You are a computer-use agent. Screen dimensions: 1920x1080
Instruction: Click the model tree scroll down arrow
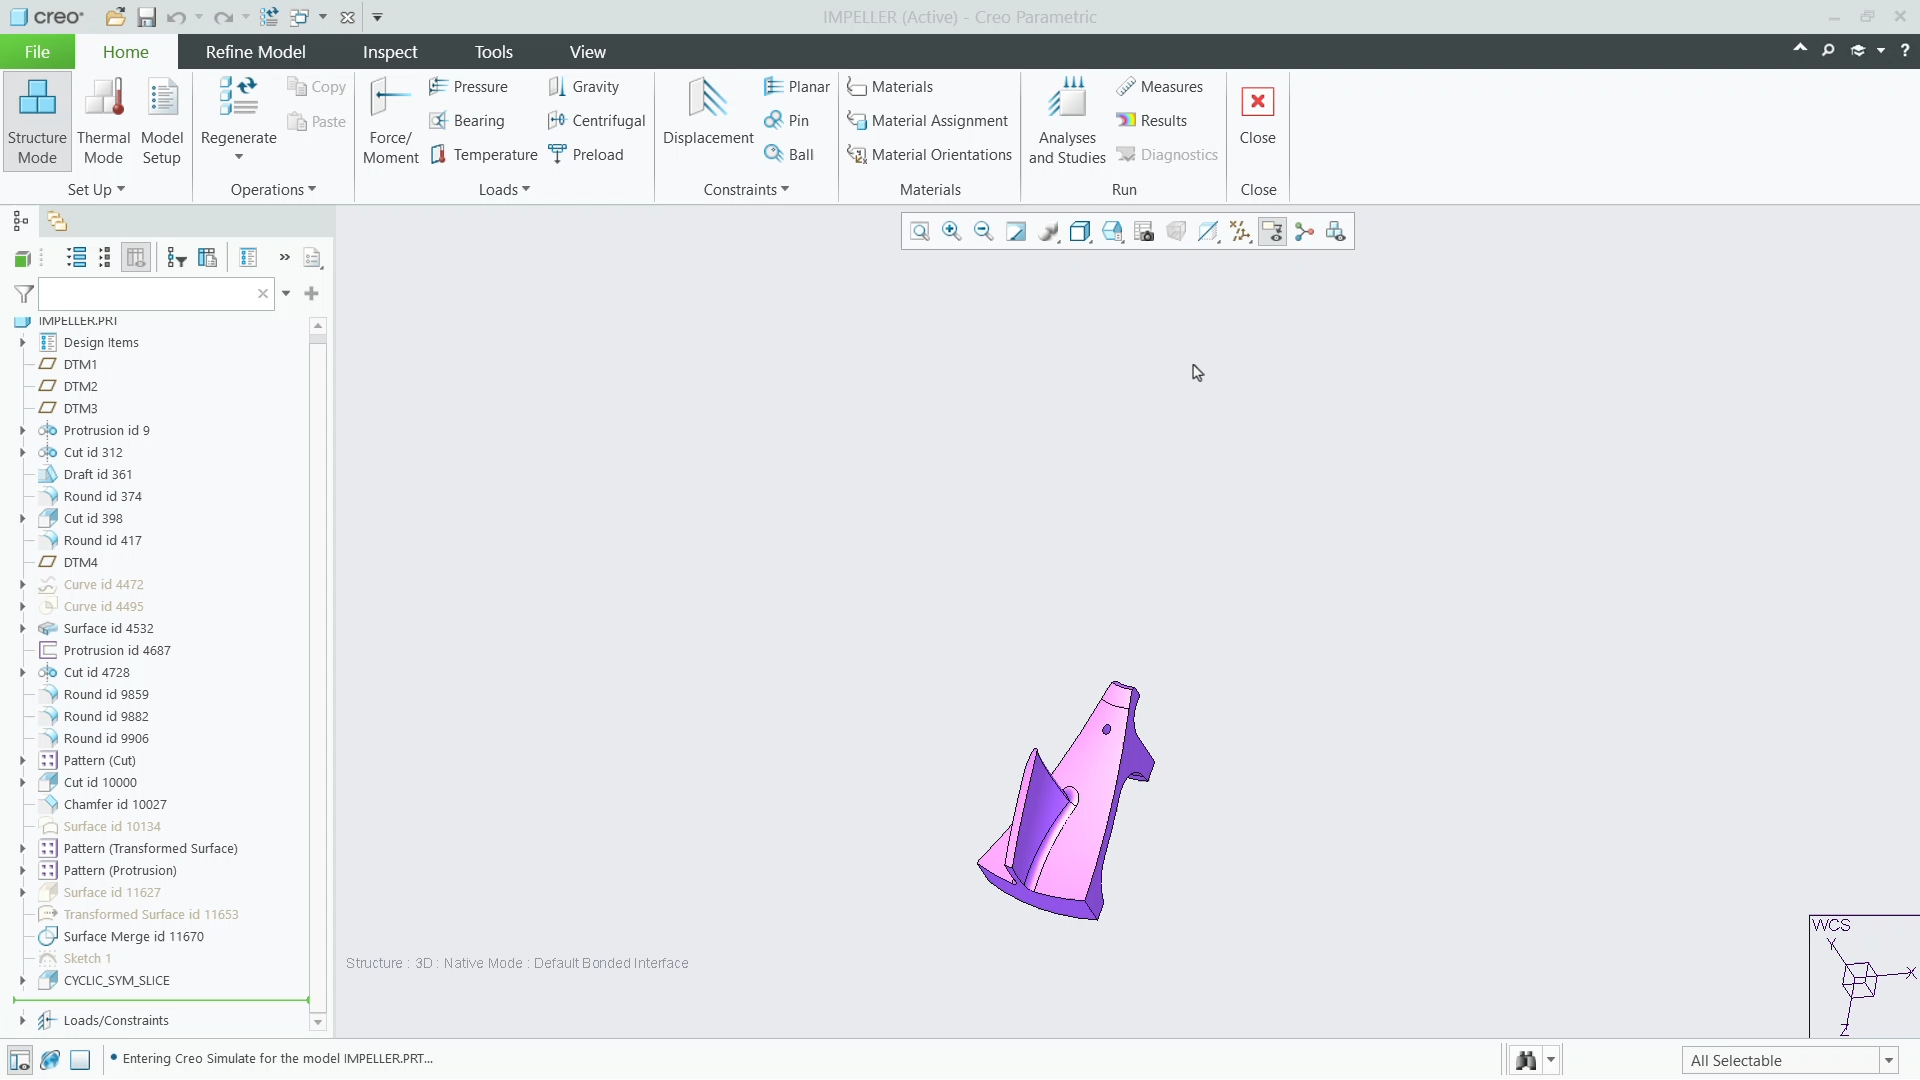pyautogui.click(x=318, y=1022)
